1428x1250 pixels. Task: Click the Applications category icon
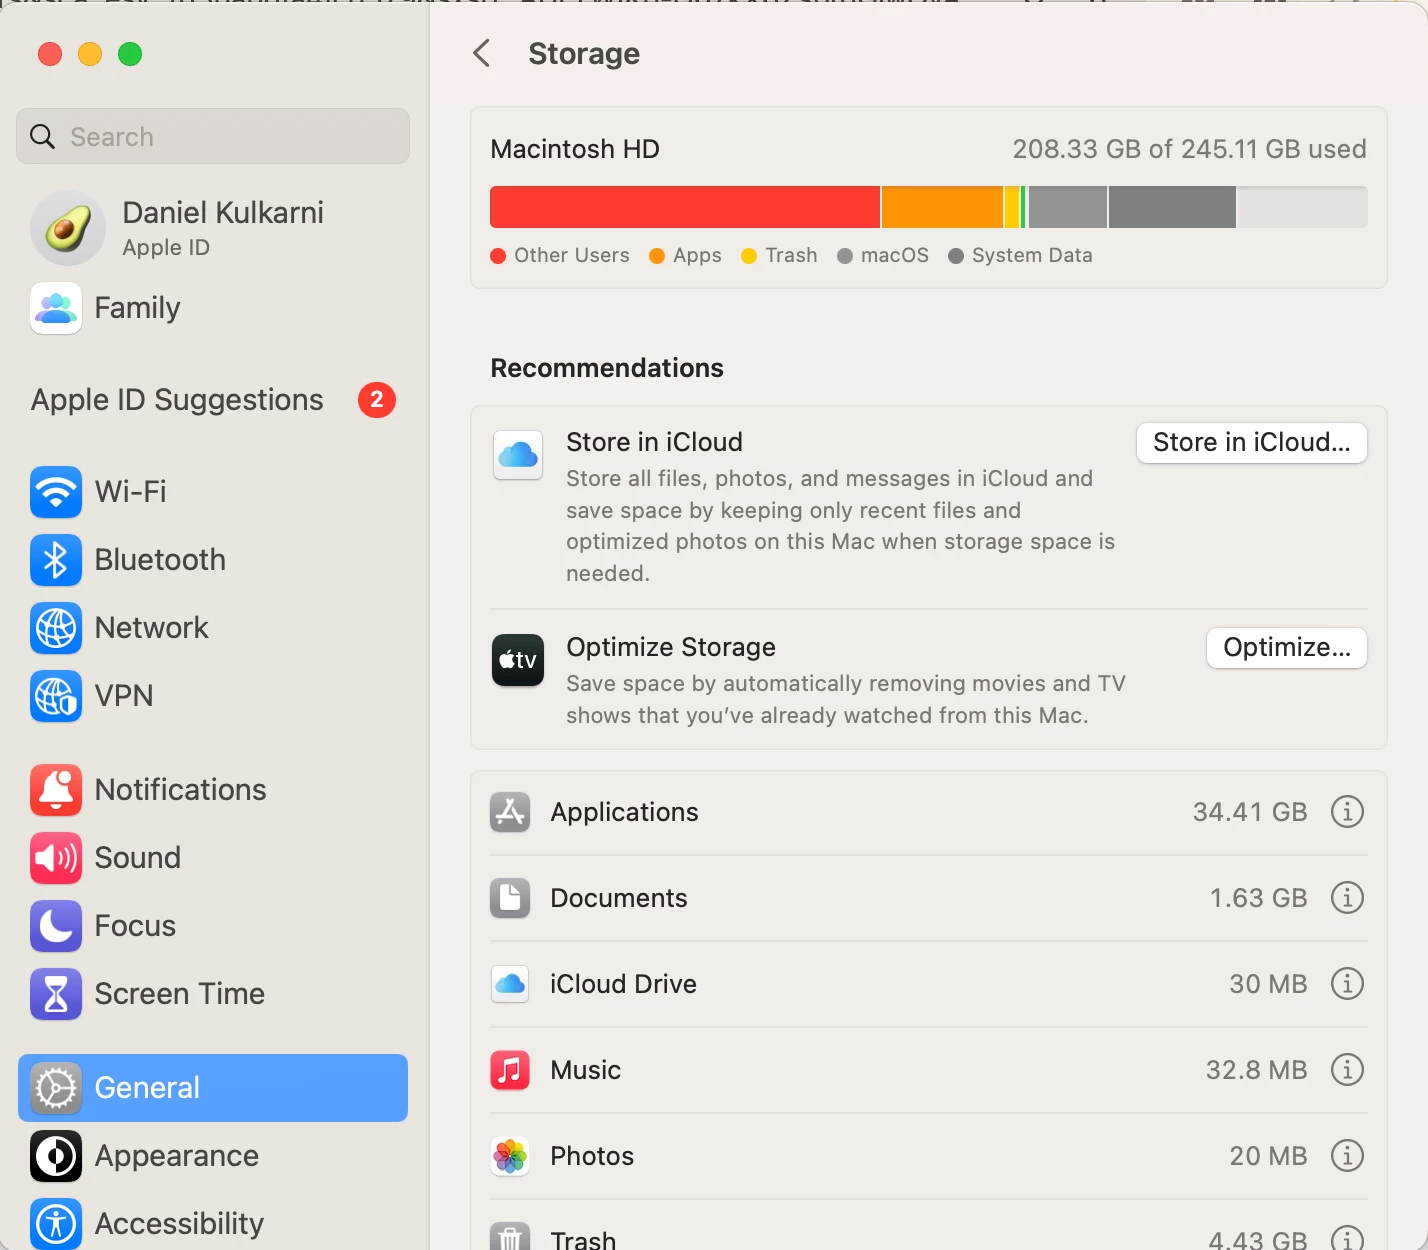coord(510,812)
